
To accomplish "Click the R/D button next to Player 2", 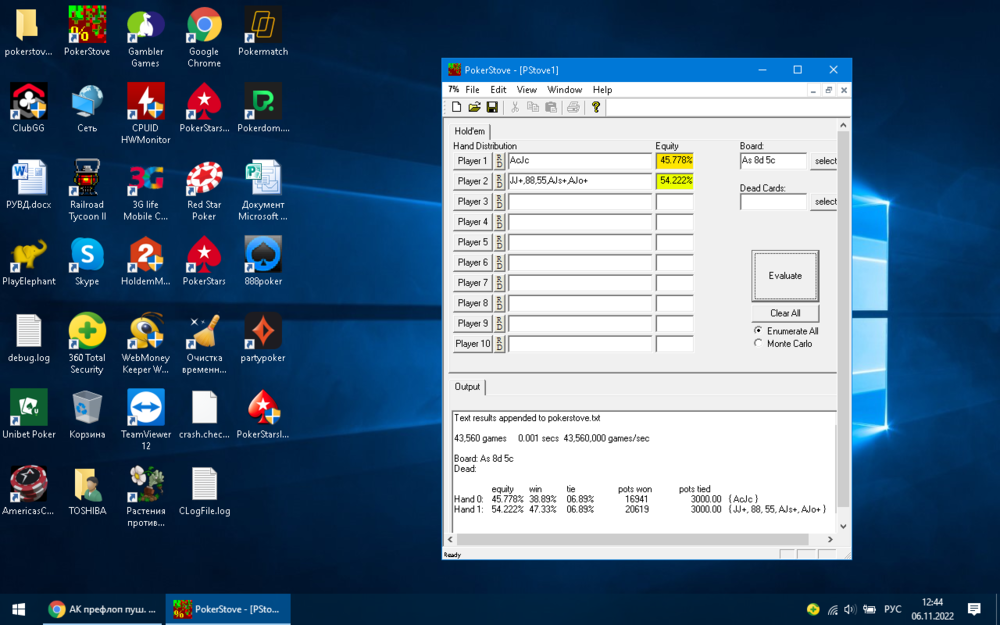I will [x=500, y=181].
